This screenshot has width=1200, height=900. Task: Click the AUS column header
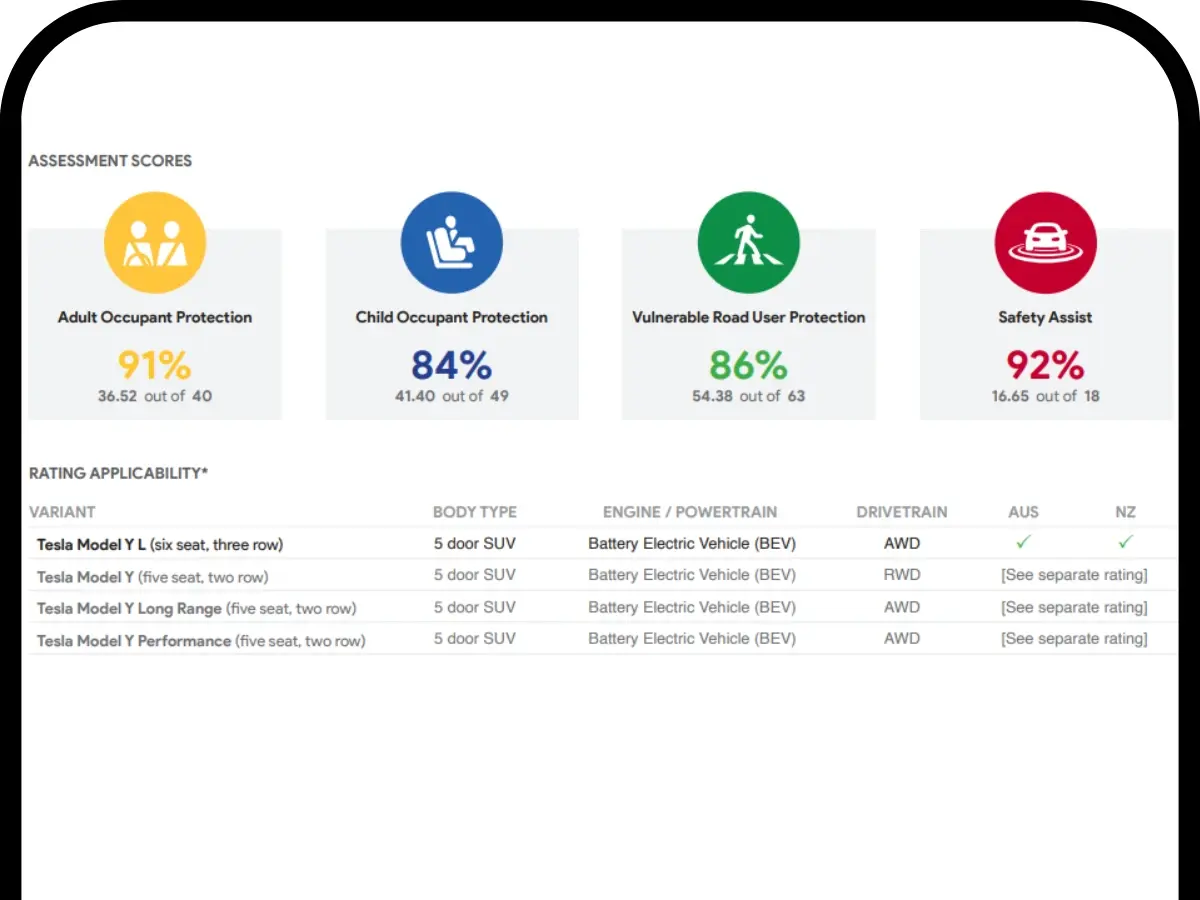1024,512
